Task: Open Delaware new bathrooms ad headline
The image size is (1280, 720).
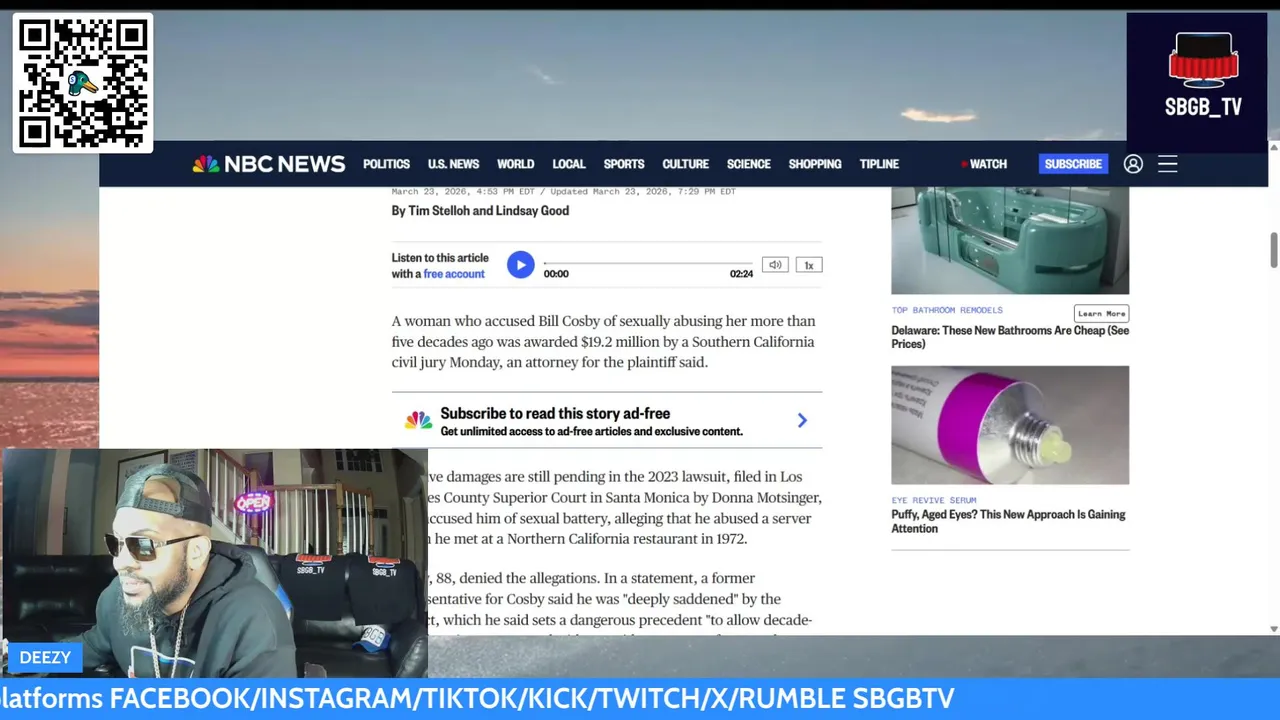Action: click(1010, 337)
